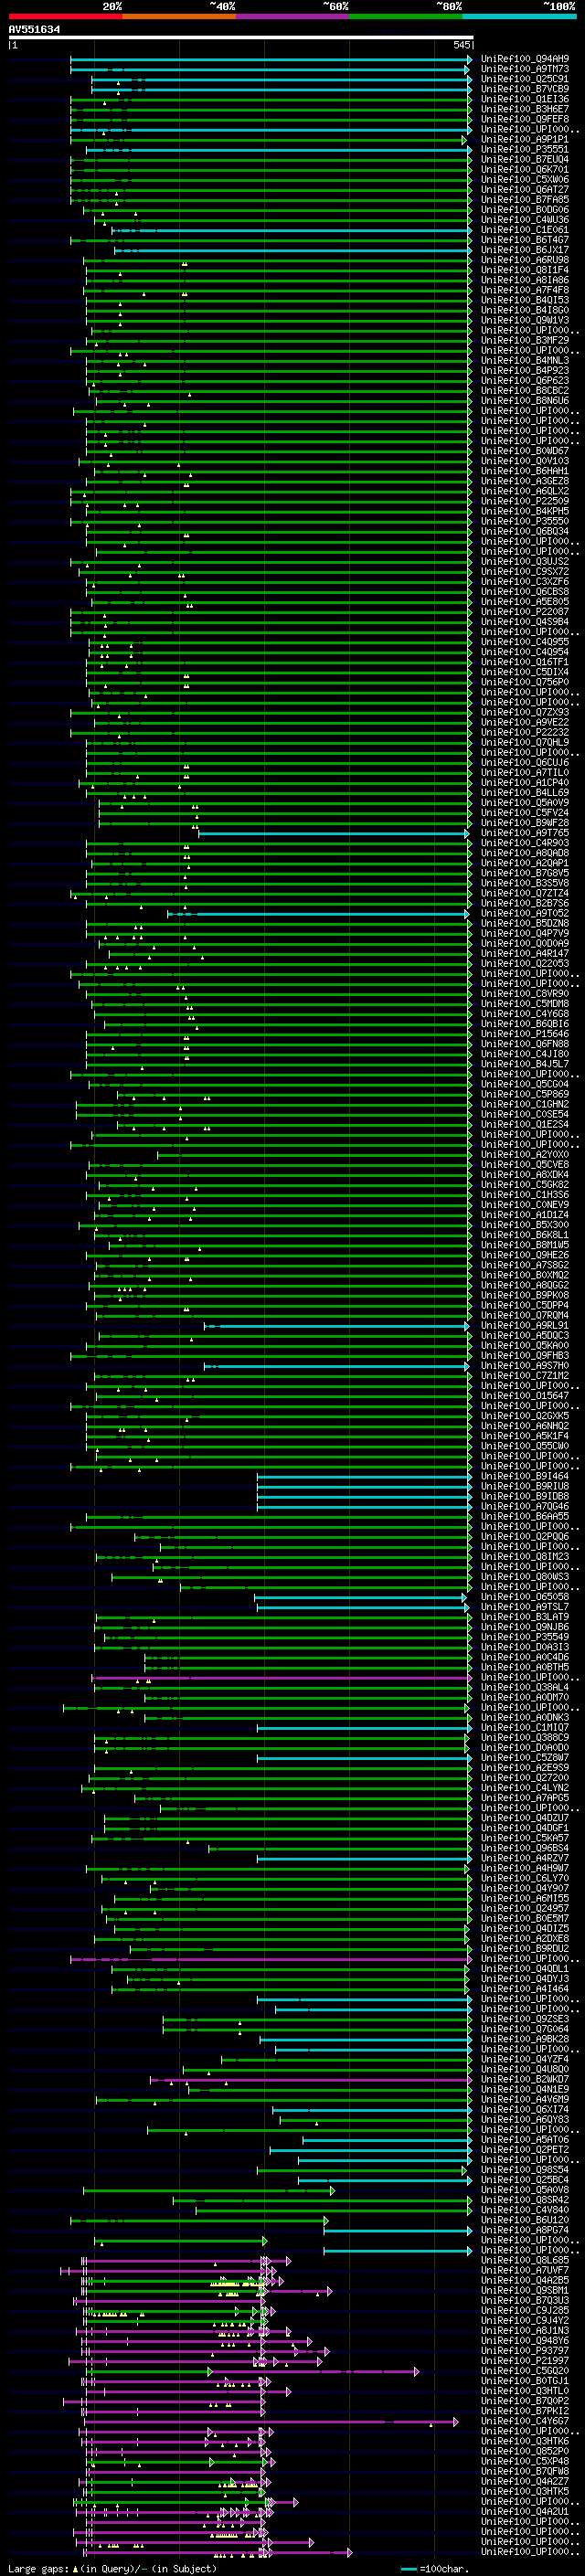Select the UniRef100_A9T052 label
The image size is (585, 2576).
tap(525, 913)
